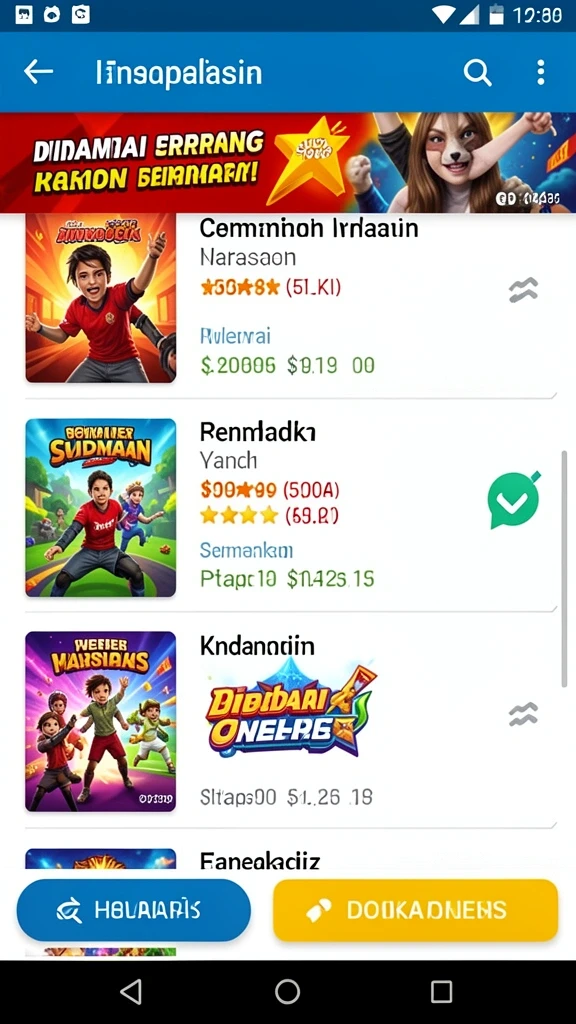Click the yellow Dookadnehs button

tap(415, 910)
